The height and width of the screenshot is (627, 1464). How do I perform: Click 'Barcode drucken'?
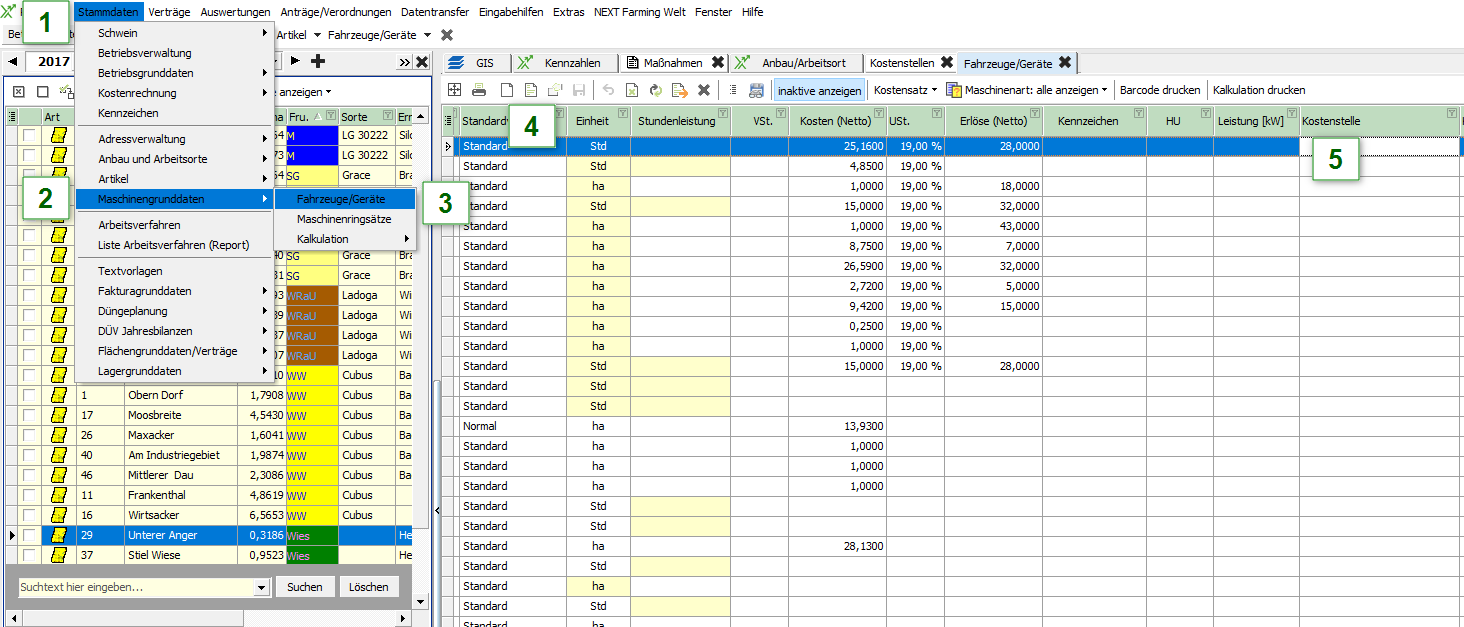tap(1159, 90)
